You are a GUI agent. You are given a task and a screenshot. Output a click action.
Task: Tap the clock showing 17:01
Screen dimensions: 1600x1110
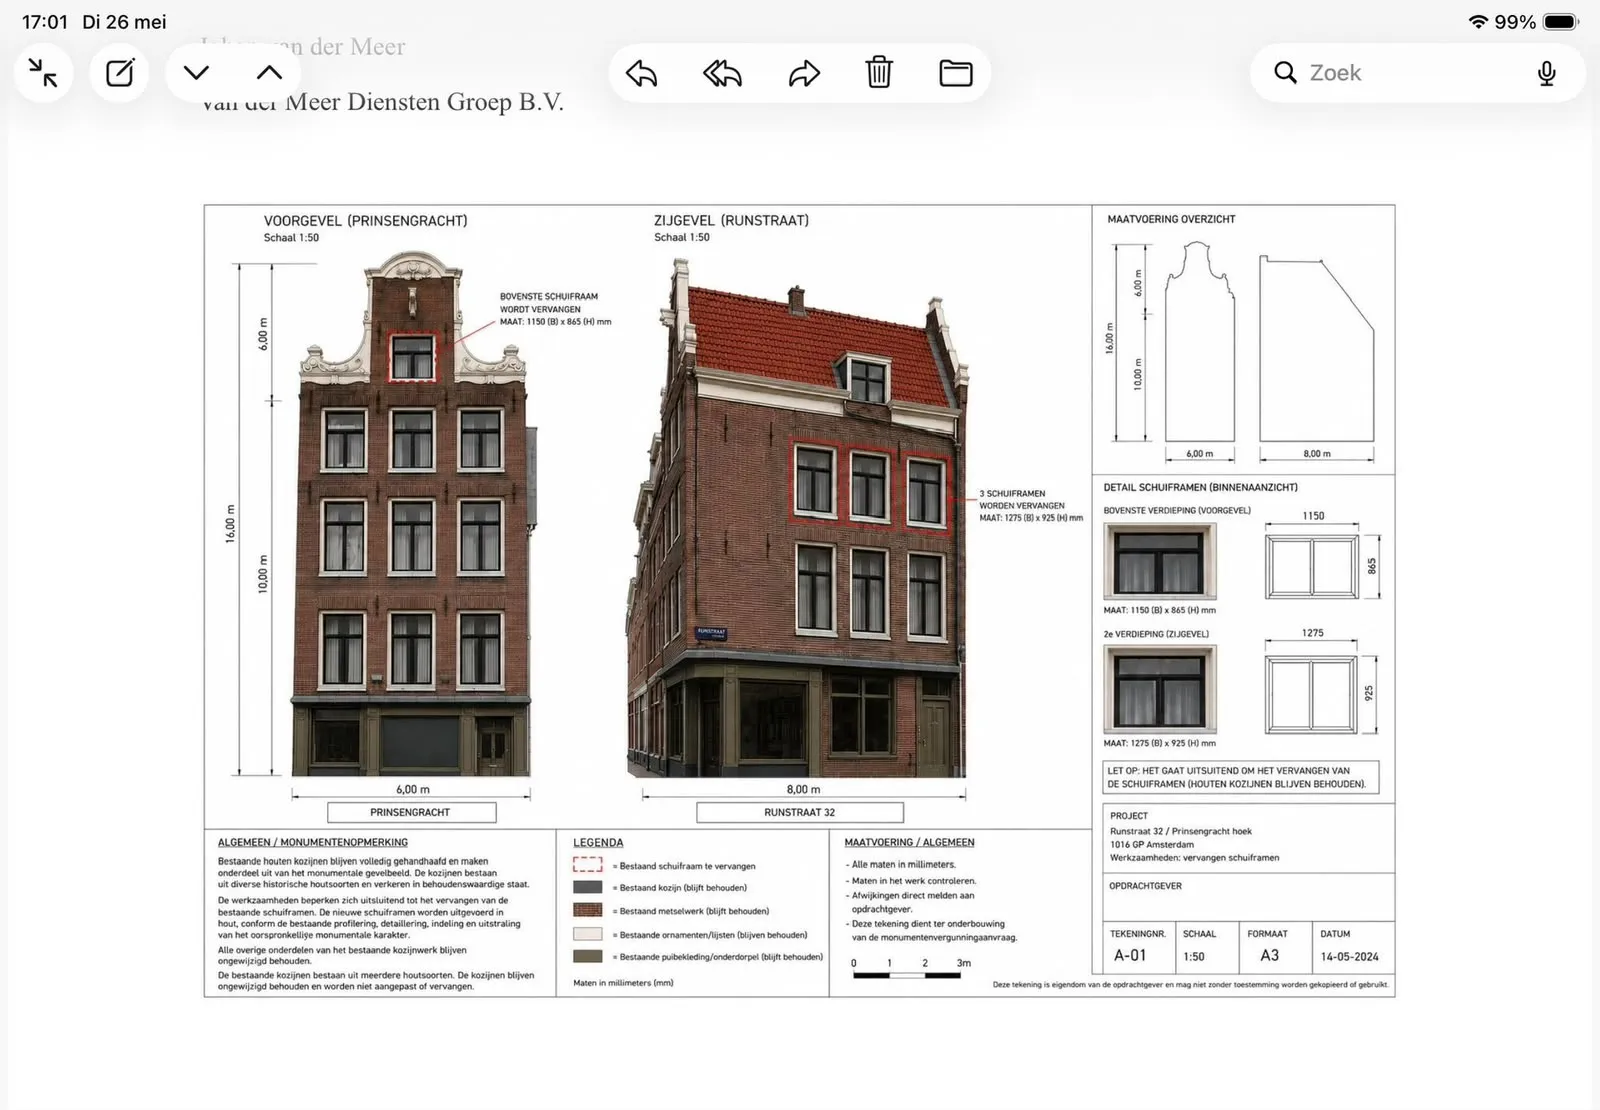coord(45,22)
